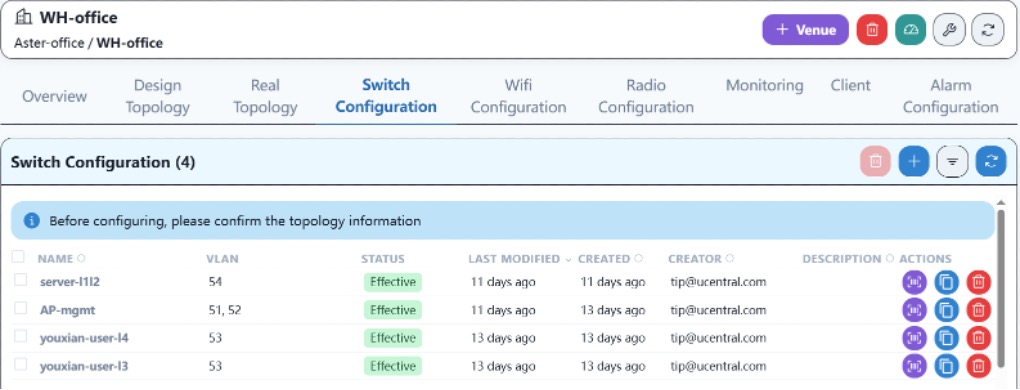The height and width of the screenshot is (390, 1020).
Task: Click the wrench tools icon in header
Action: 948,30
